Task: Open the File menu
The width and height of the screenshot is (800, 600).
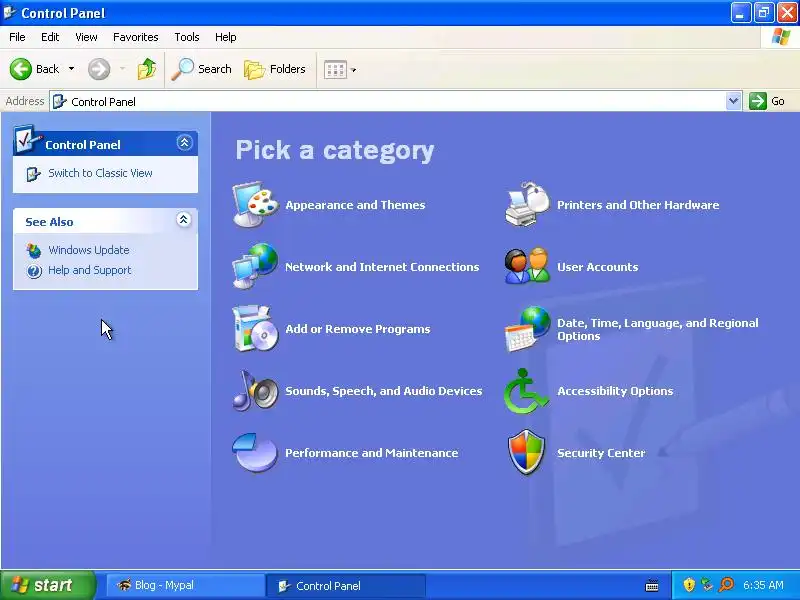Action: click(x=17, y=37)
